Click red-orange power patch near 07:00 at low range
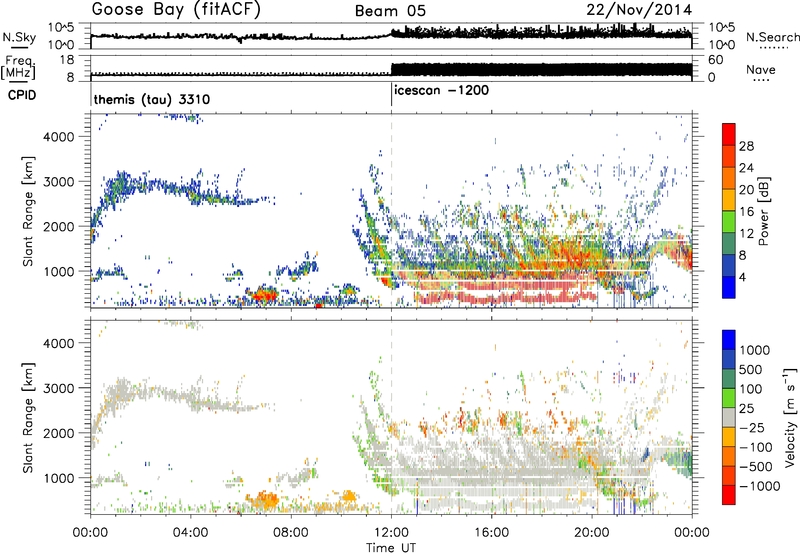This screenshot has width=800, height=554. tap(262, 294)
